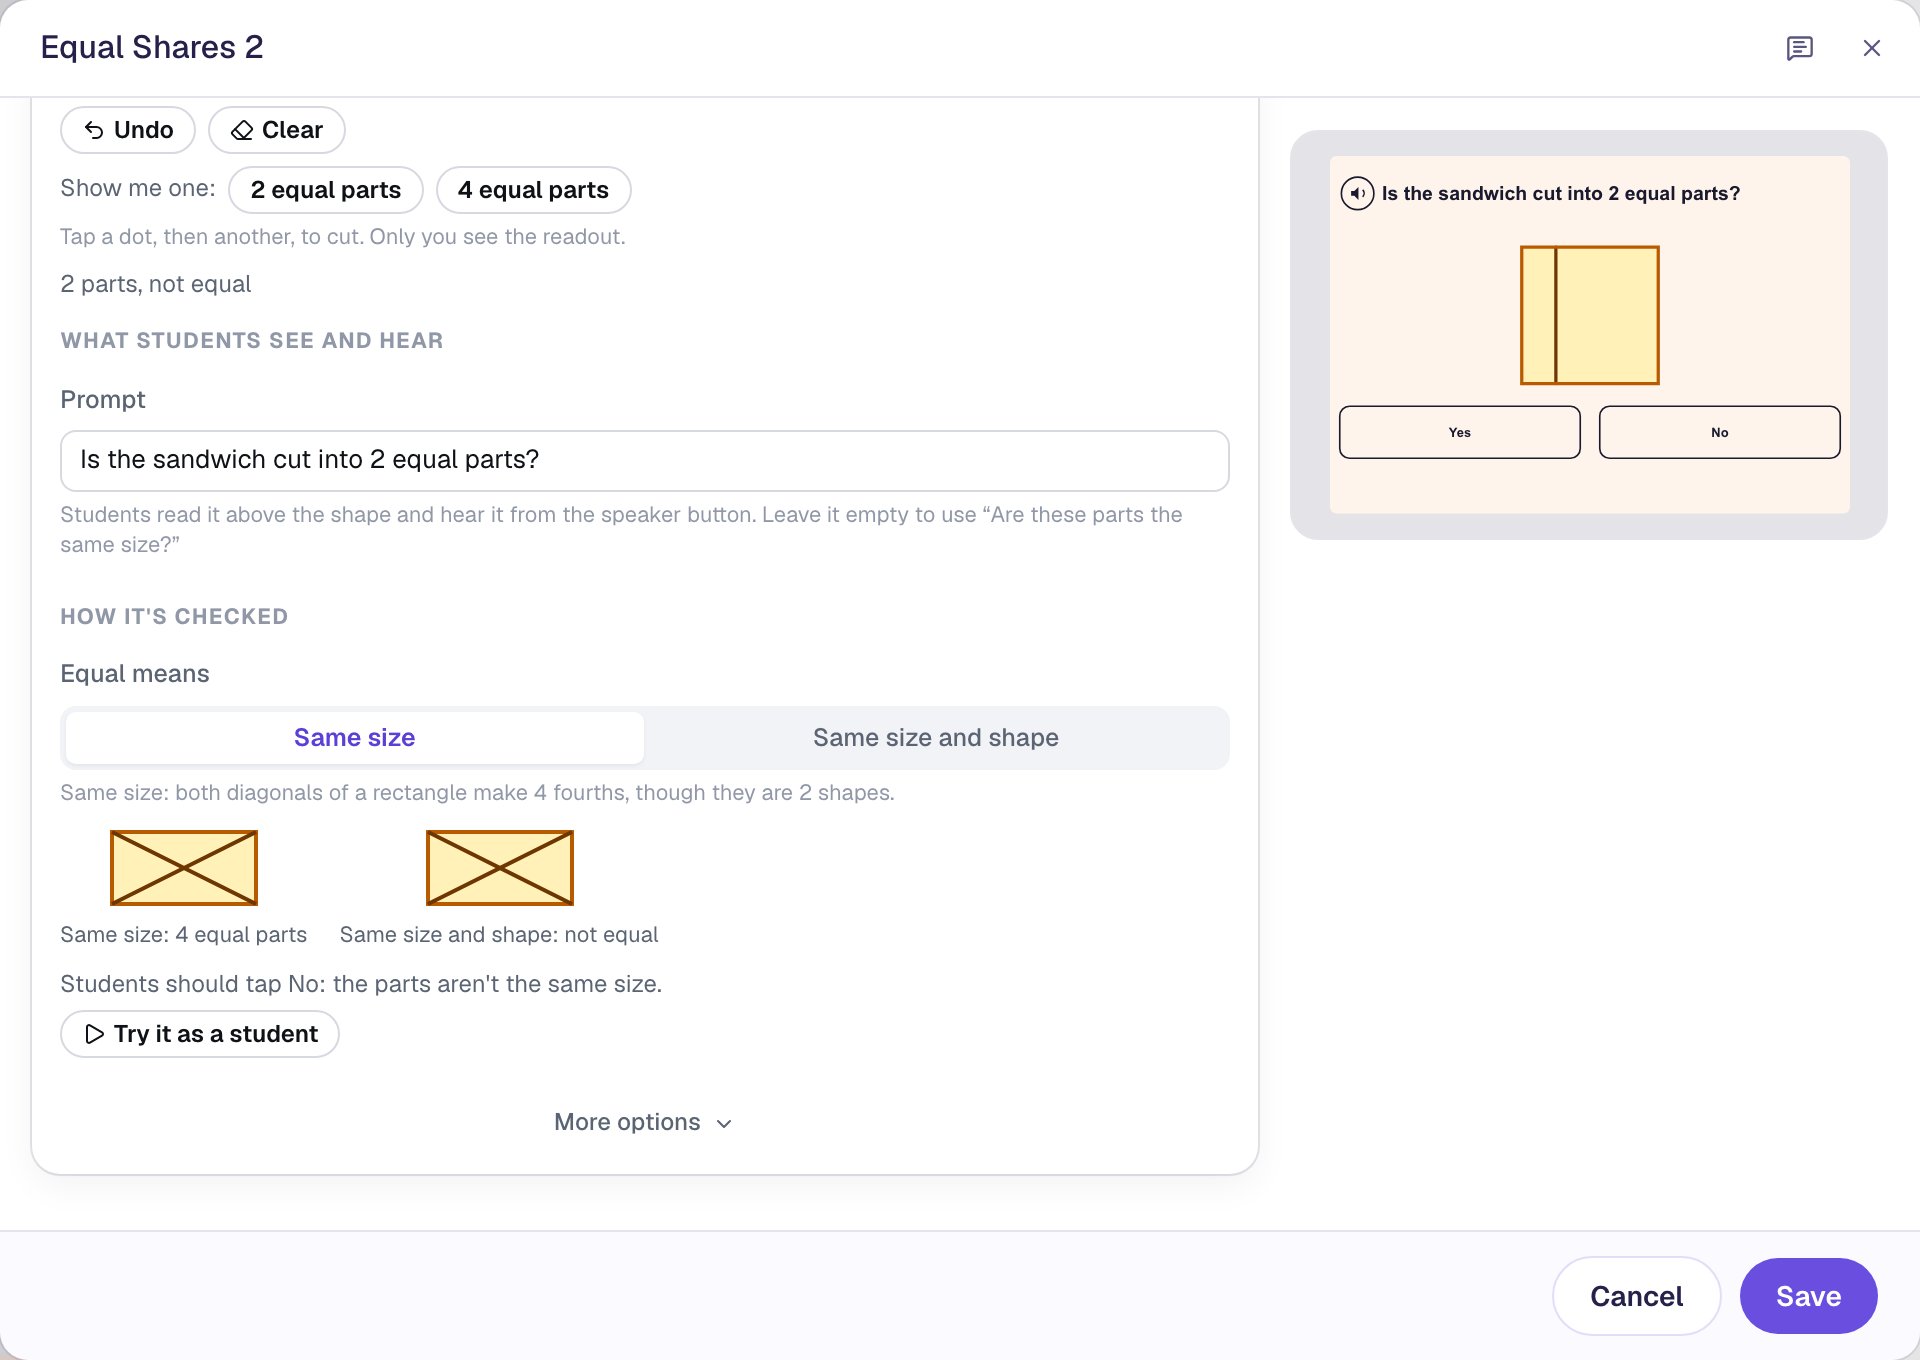
Task: Clear the cuts with Clear button
Action: tap(277, 130)
